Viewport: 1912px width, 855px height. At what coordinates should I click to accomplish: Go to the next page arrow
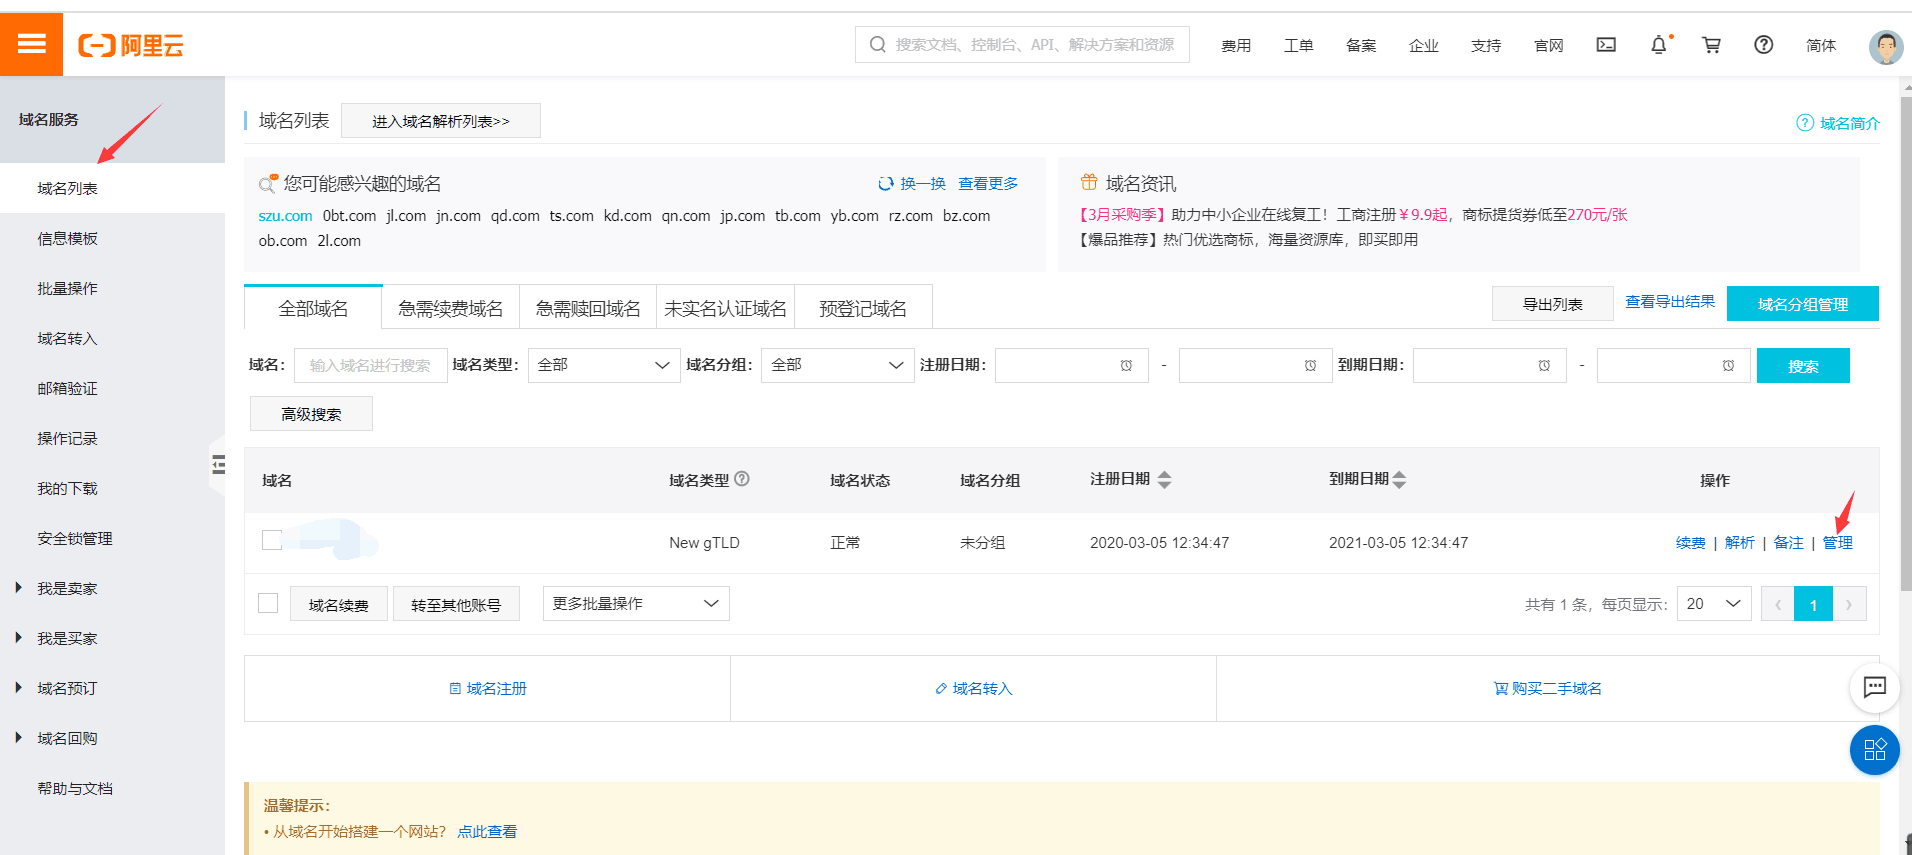pos(1849,604)
